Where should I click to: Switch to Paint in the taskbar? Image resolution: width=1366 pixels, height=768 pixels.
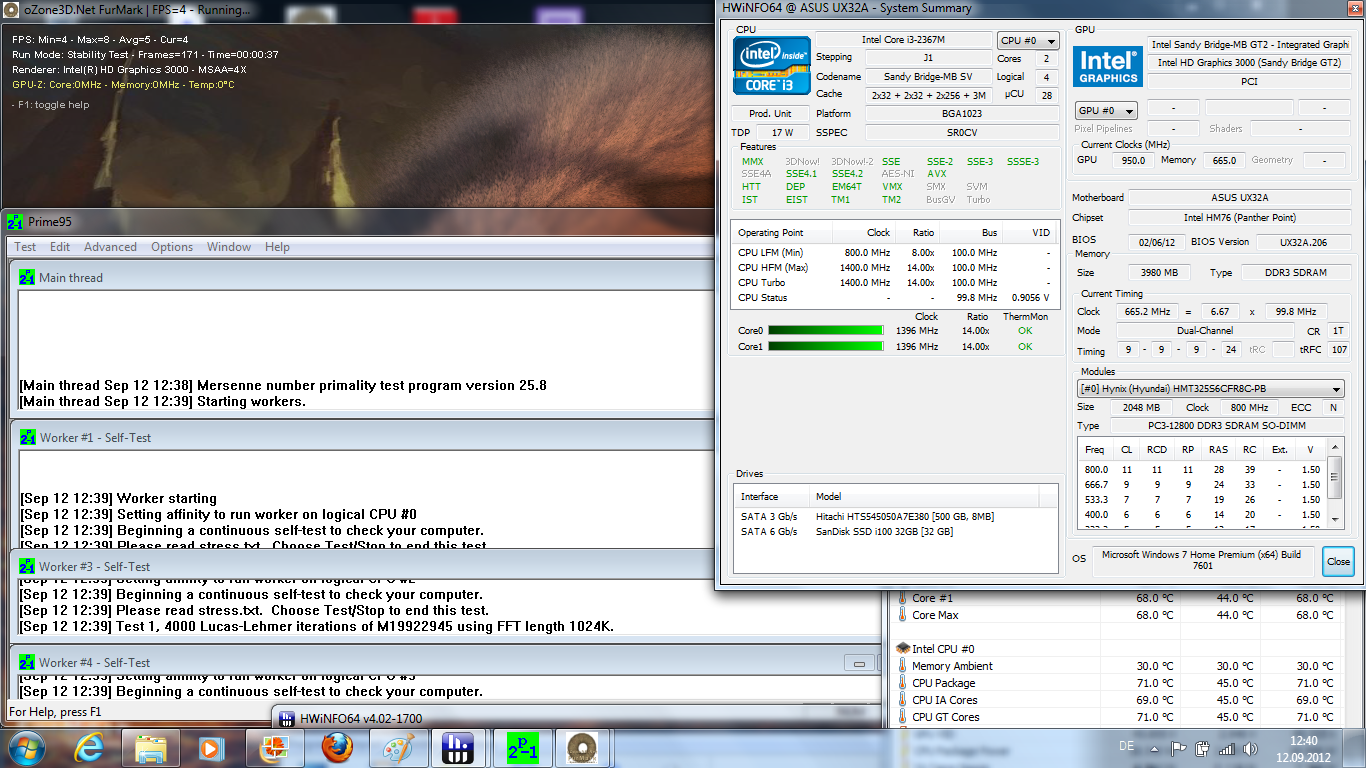click(x=399, y=748)
